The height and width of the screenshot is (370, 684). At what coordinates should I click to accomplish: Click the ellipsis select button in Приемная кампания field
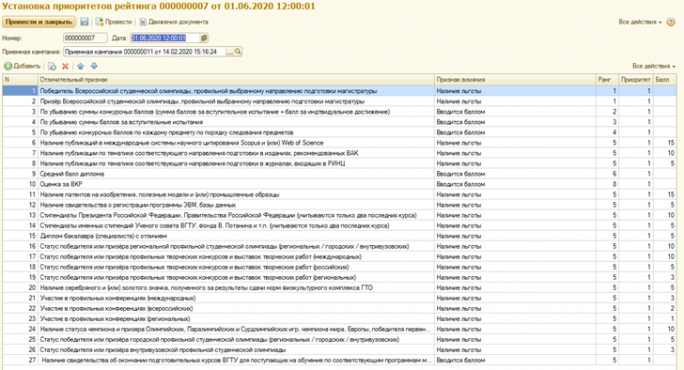[229, 51]
